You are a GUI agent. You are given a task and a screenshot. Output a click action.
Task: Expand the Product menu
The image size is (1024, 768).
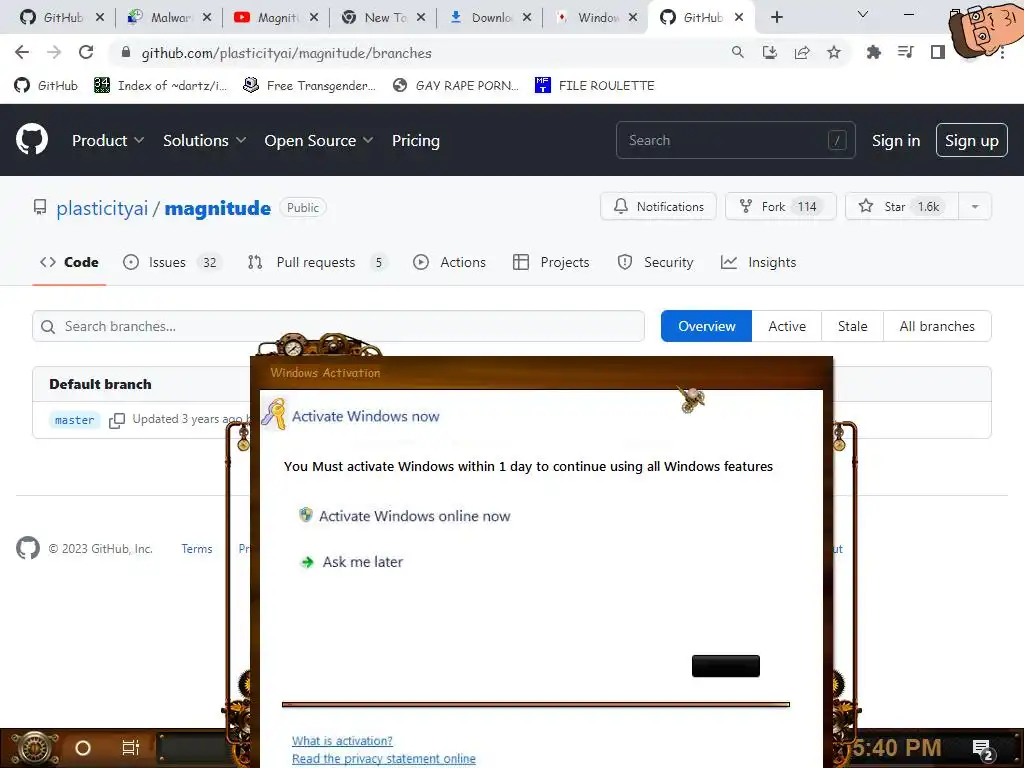108,140
